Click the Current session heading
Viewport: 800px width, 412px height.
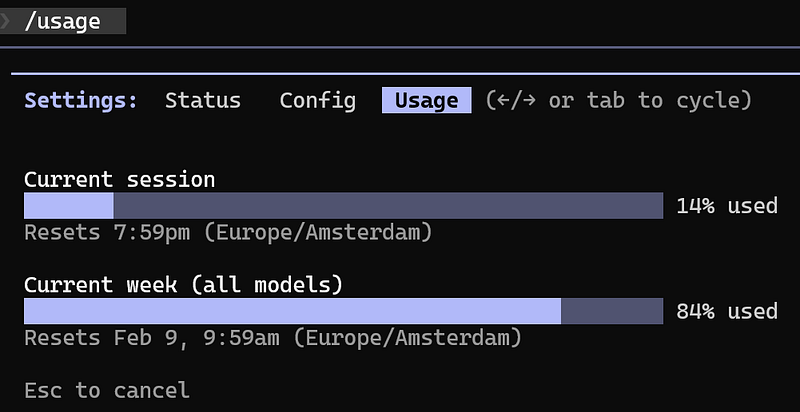coord(120,179)
